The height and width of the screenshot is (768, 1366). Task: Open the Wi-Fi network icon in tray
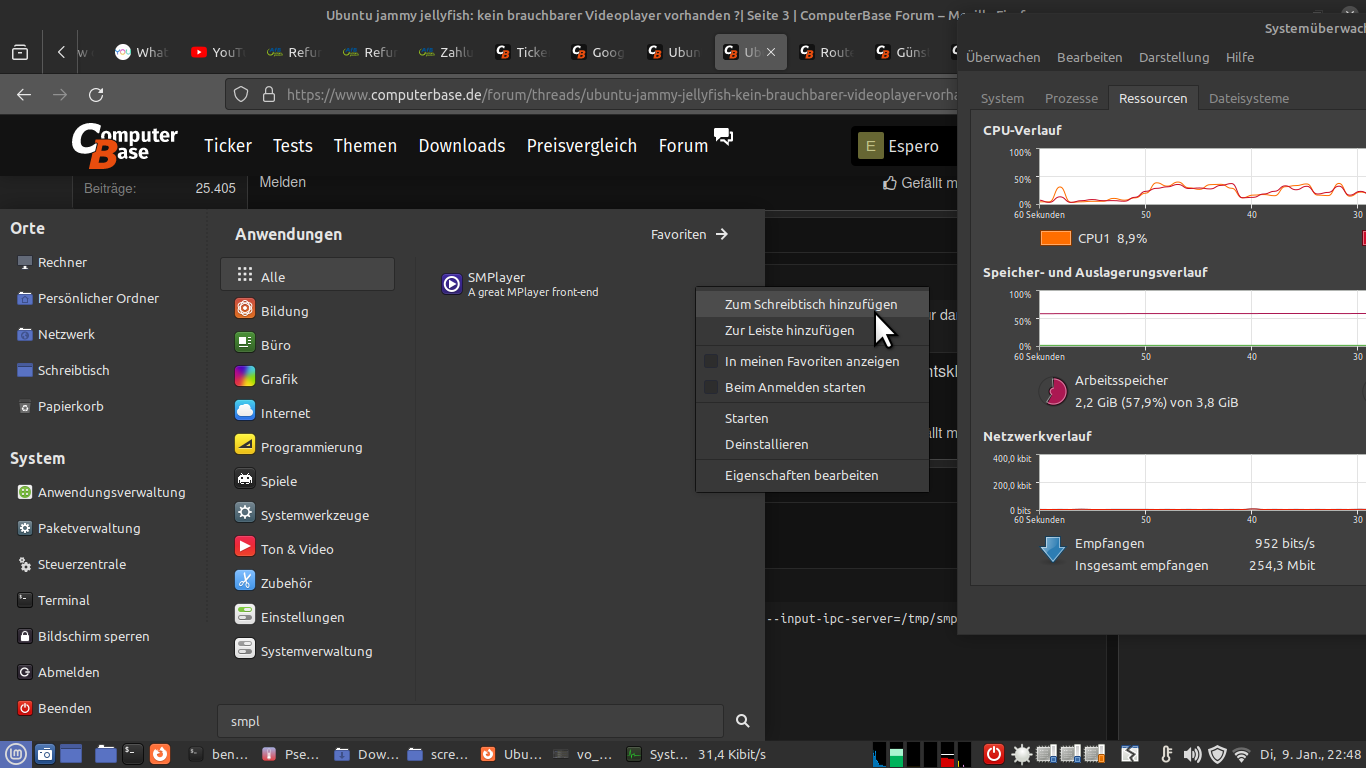click(x=1242, y=754)
